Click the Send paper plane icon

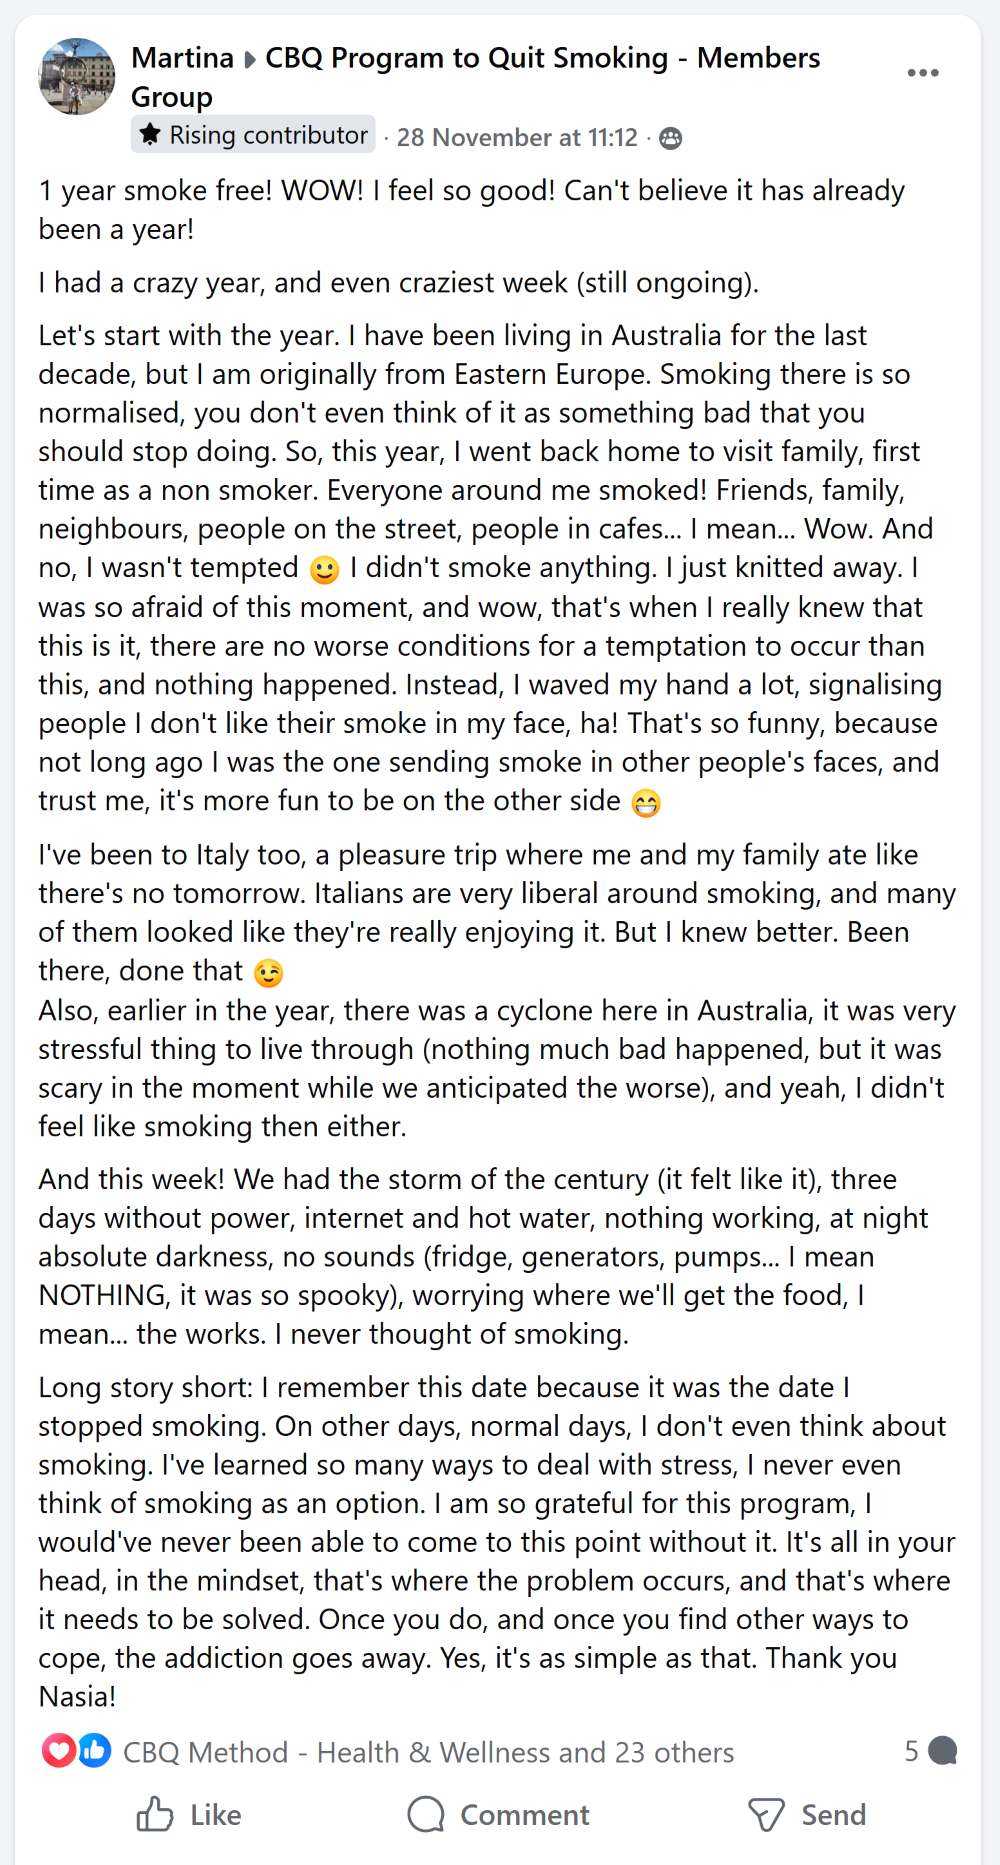tap(767, 1815)
